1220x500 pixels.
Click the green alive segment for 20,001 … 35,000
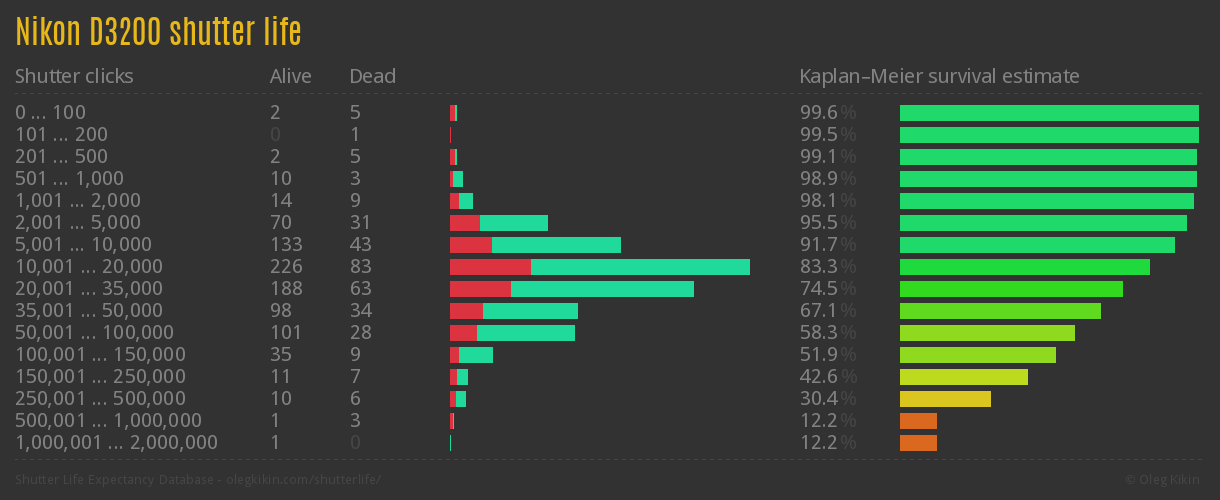click(x=602, y=289)
